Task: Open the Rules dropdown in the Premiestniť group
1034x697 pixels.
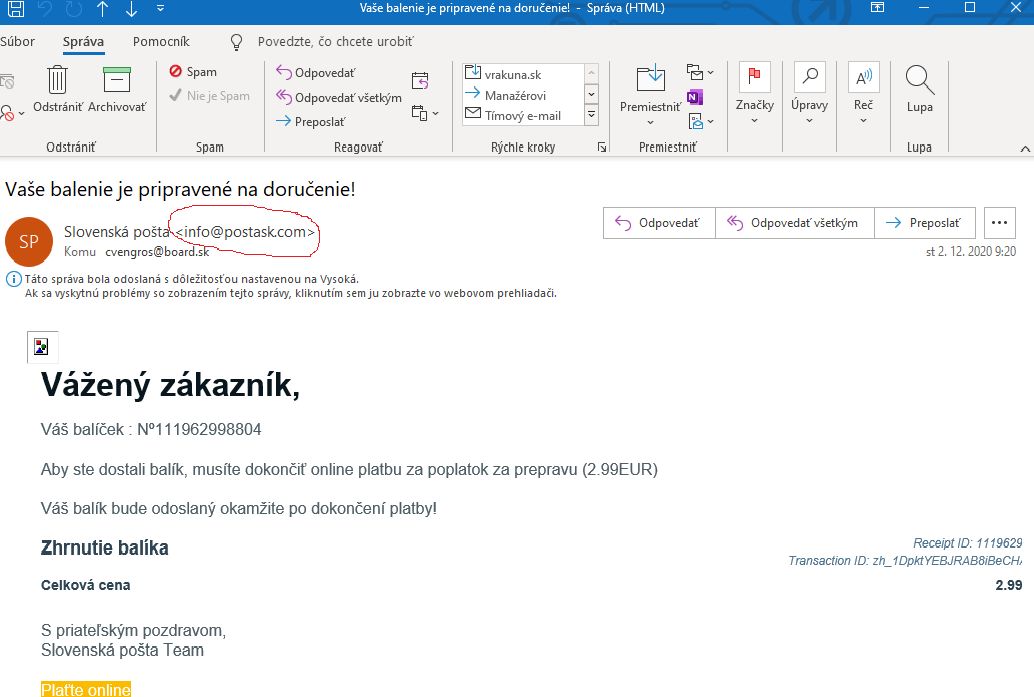Action: click(x=699, y=71)
